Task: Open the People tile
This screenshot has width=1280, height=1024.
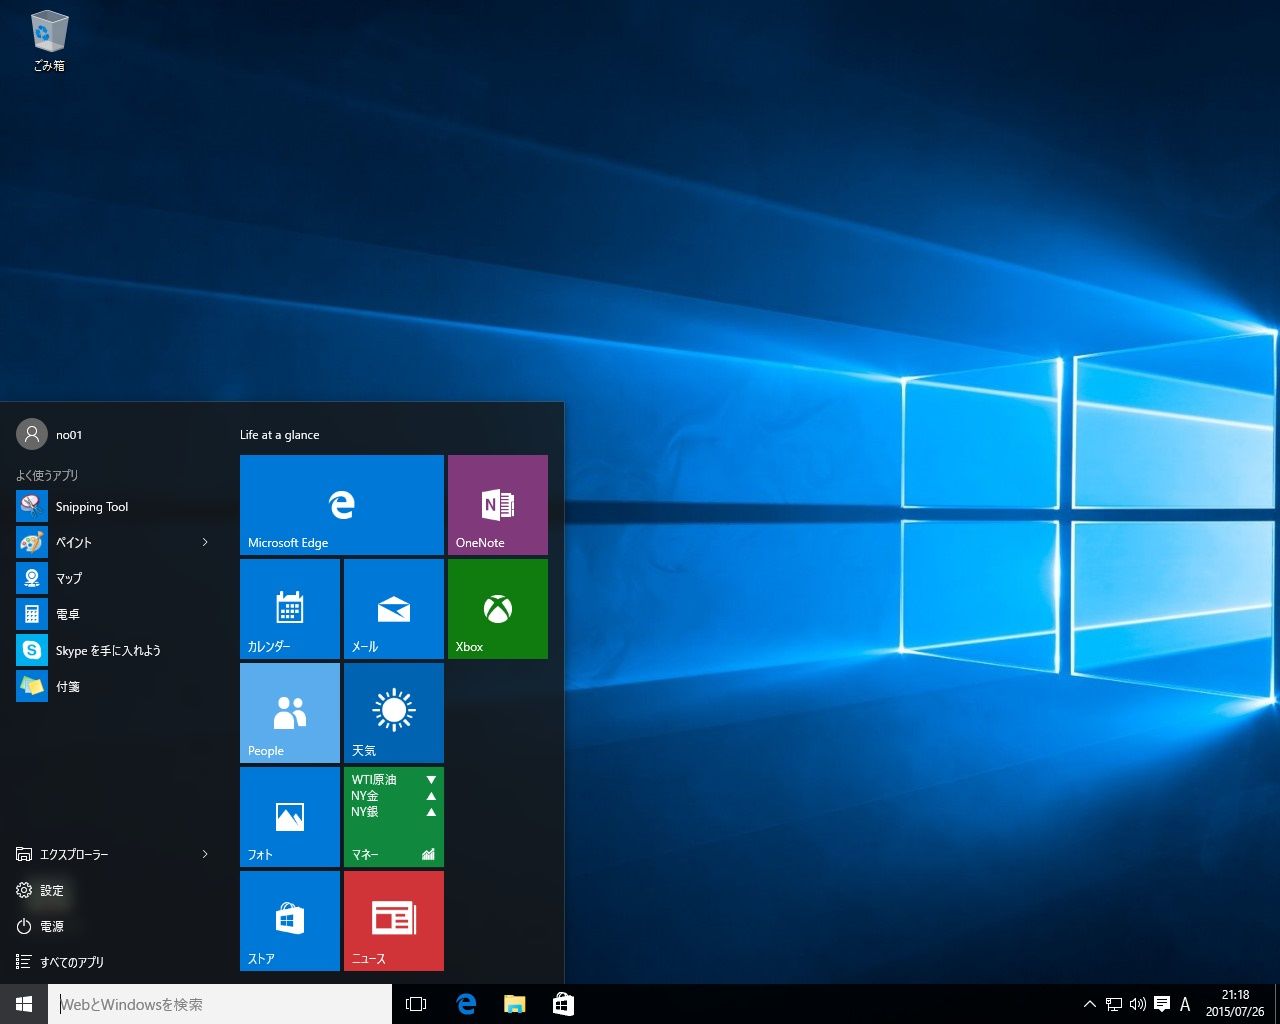Action: [x=290, y=713]
